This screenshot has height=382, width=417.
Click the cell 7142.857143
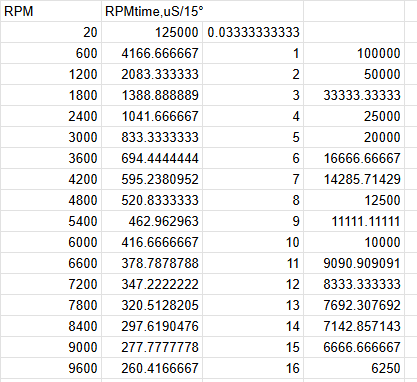coord(354,326)
